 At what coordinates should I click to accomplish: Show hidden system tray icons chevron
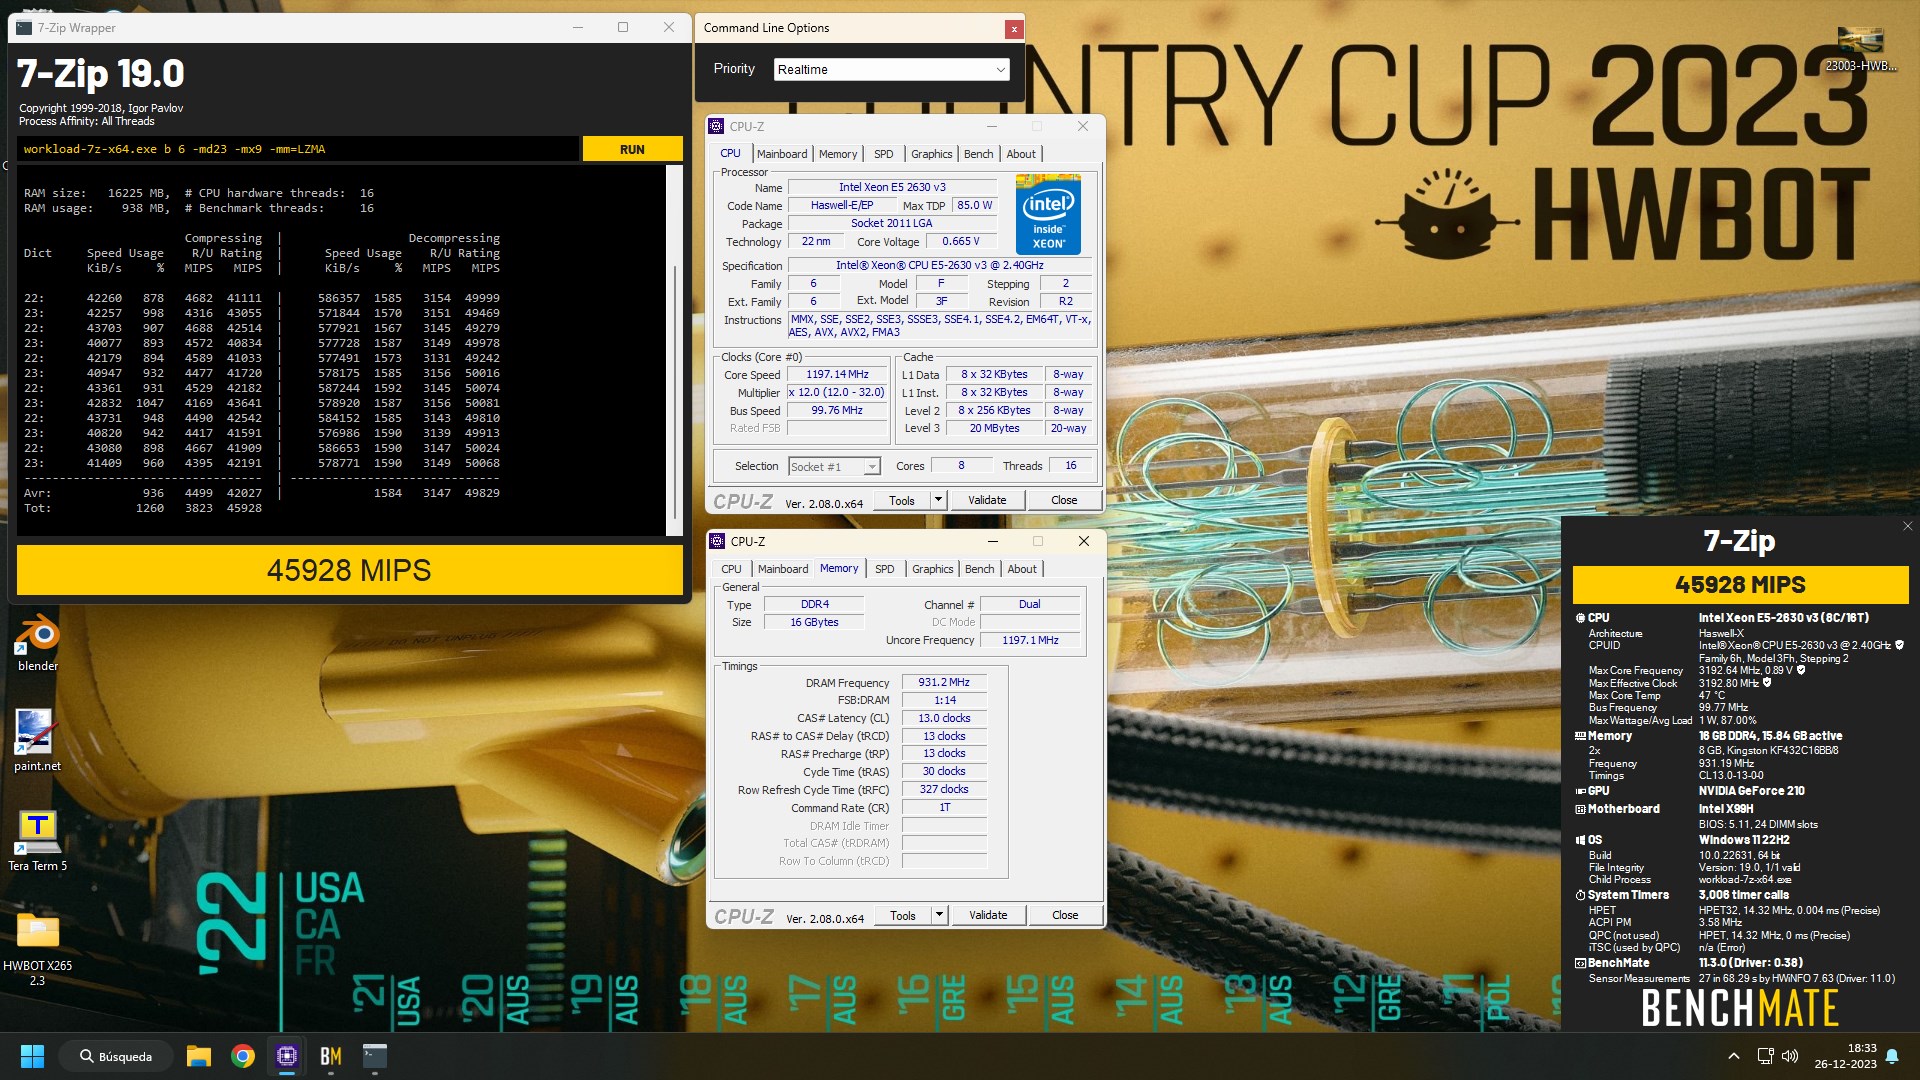[x=1734, y=1056]
